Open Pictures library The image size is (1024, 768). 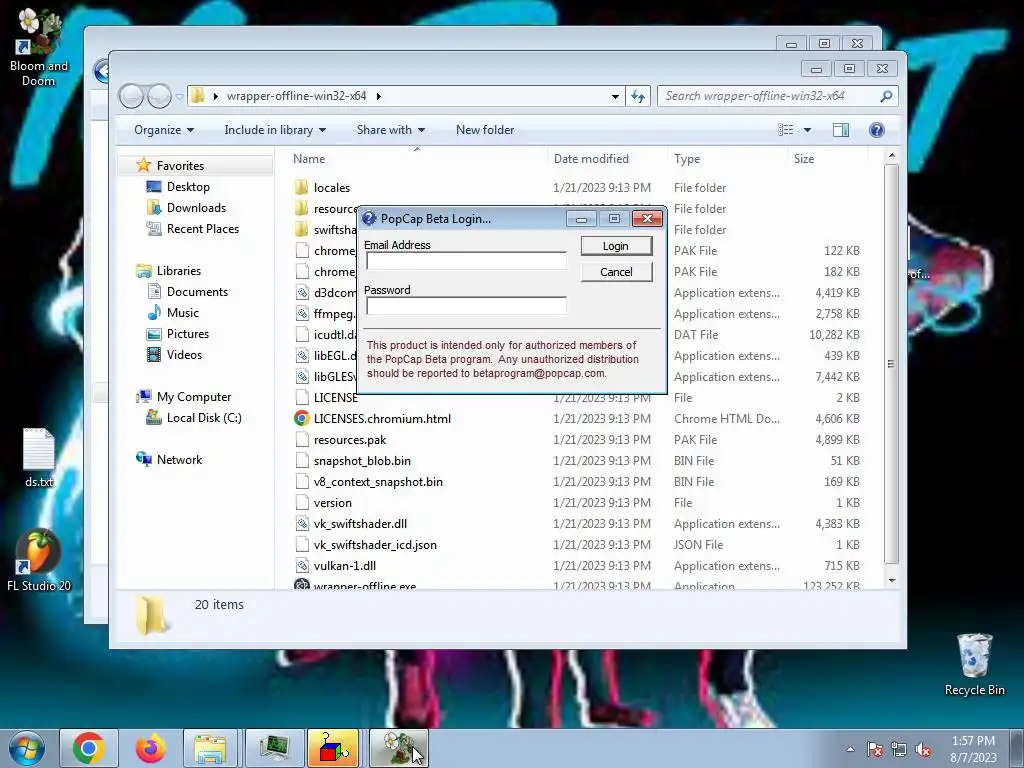tap(187, 334)
